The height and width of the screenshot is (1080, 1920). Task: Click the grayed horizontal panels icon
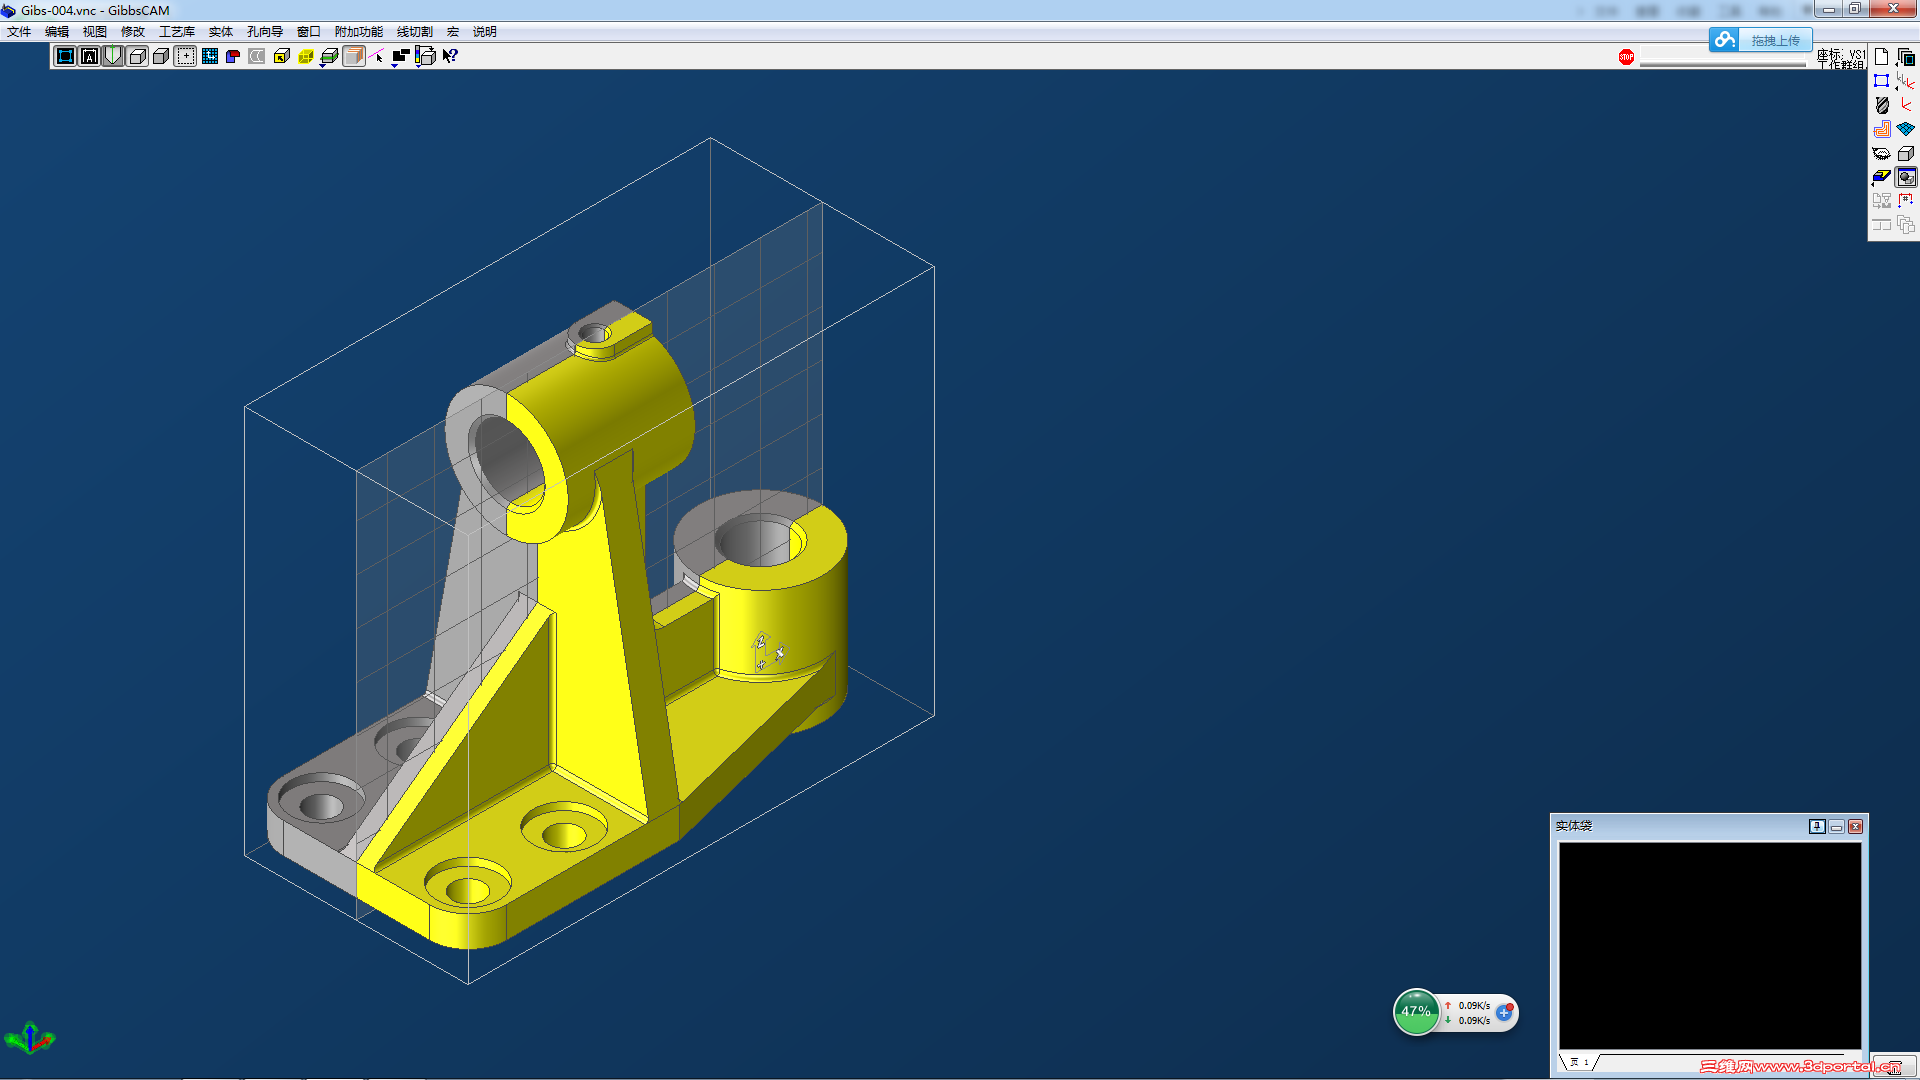click(x=1881, y=225)
